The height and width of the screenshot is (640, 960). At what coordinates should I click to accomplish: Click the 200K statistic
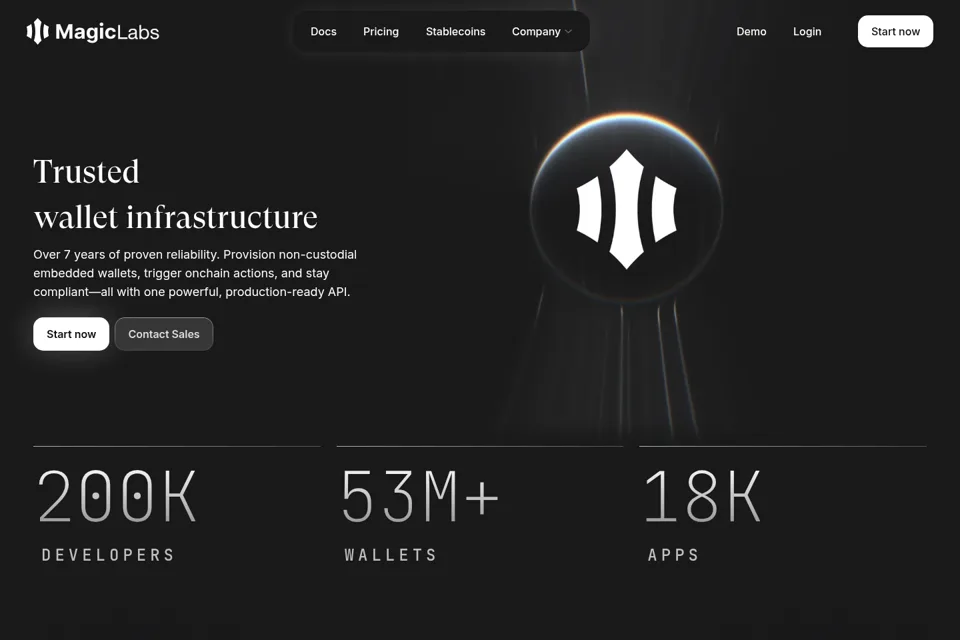(118, 495)
